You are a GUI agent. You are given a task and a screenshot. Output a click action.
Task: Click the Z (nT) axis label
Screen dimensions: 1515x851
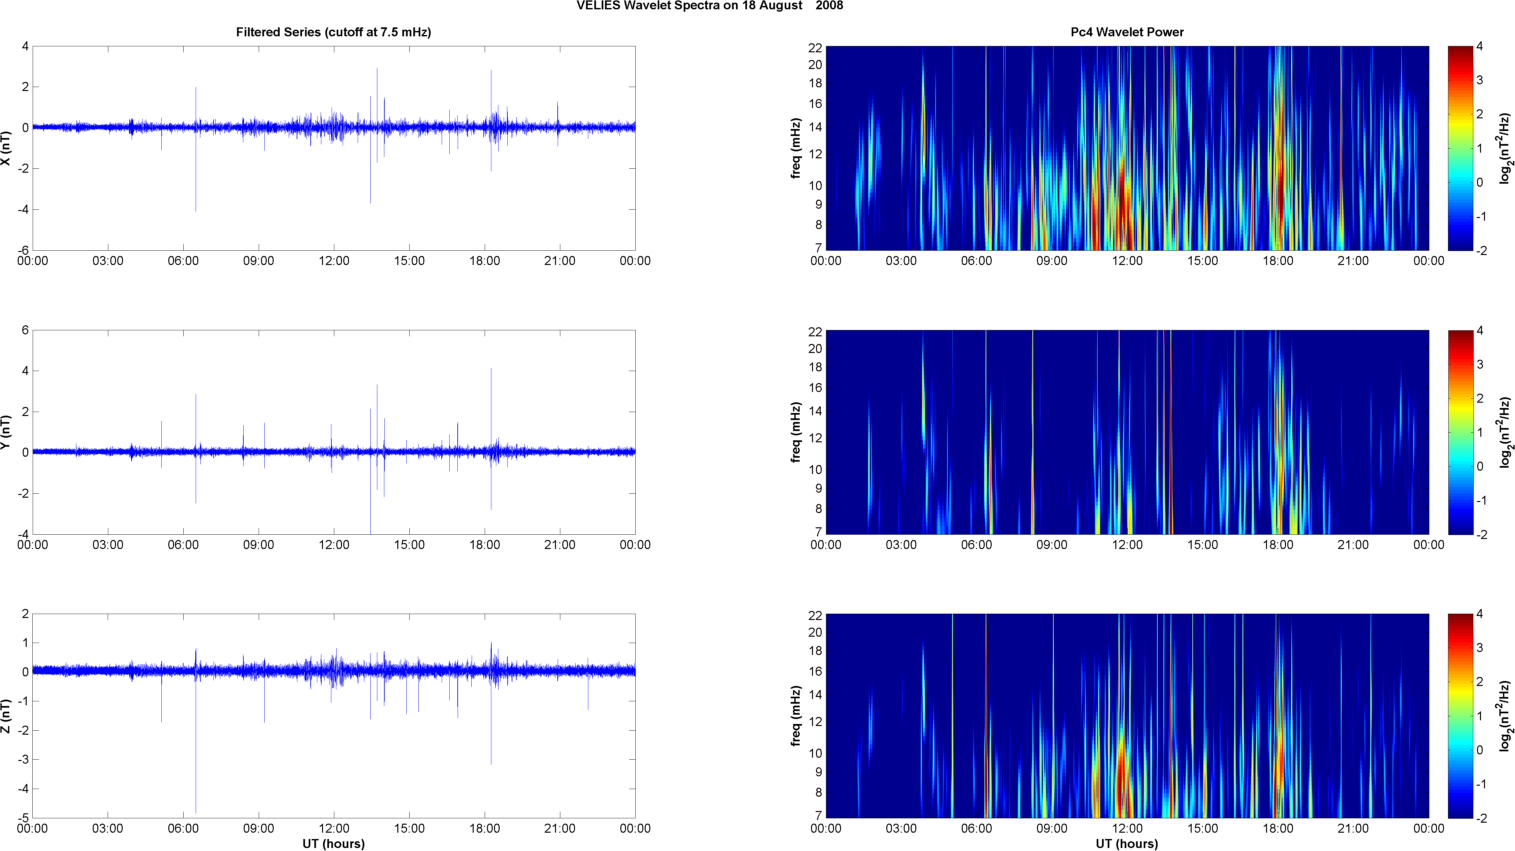pos(6,716)
